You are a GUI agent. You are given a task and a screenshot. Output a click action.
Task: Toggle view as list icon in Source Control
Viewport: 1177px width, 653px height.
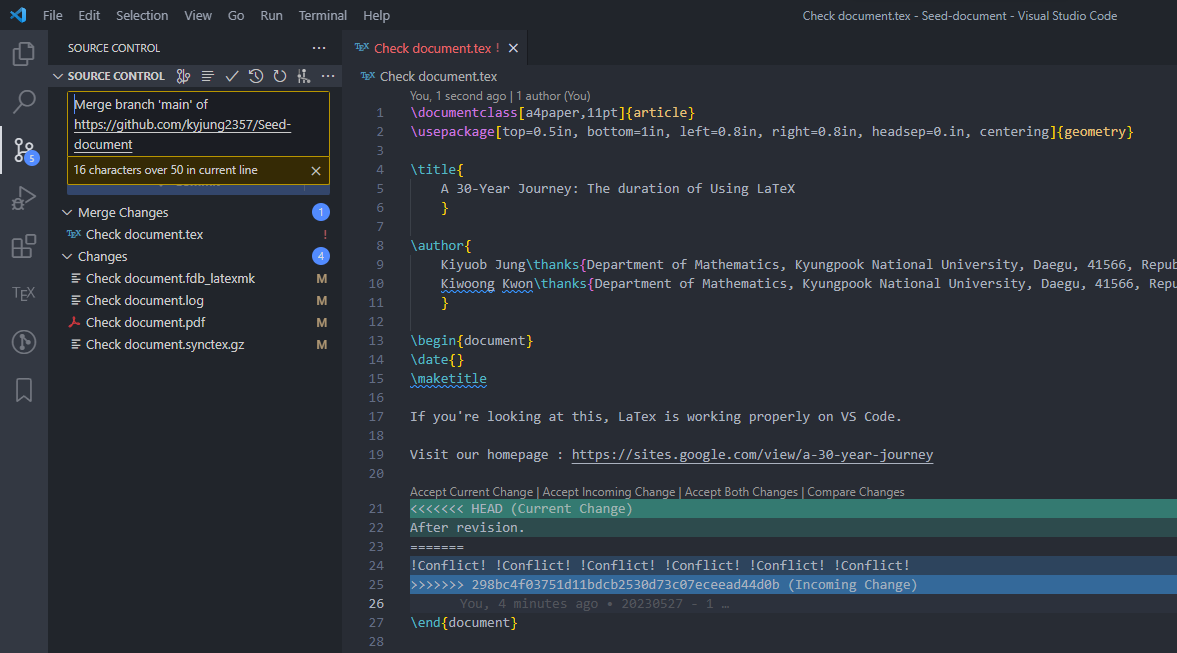pos(207,76)
